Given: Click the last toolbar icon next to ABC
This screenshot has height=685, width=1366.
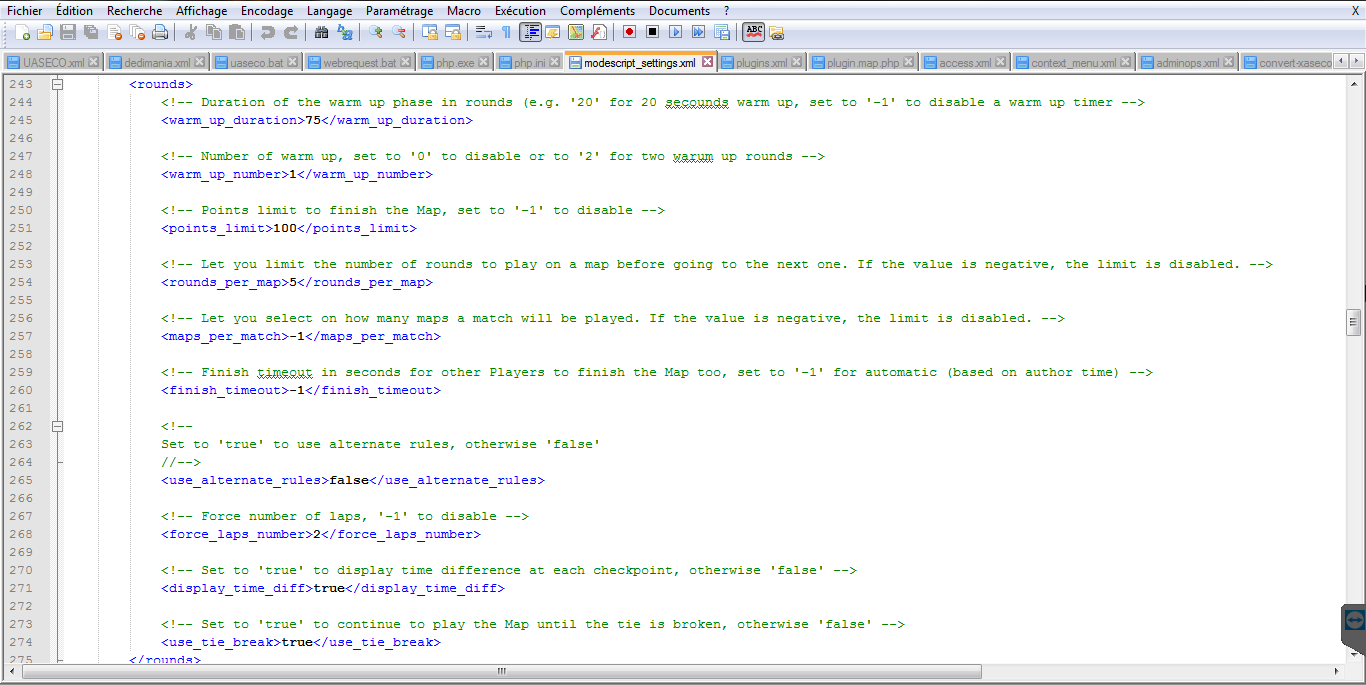Looking at the screenshot, I should (776, 32).
